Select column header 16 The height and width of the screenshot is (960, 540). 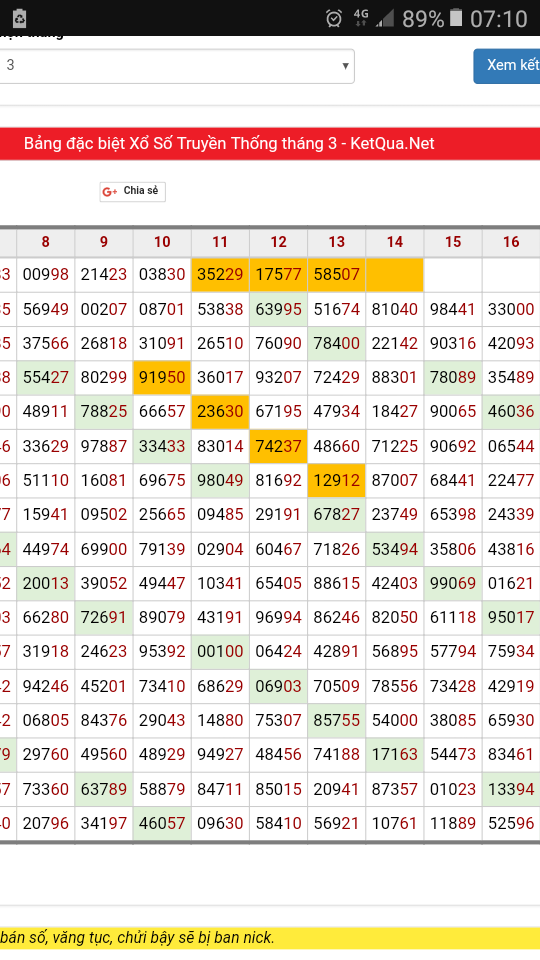(x=511, y=242)
